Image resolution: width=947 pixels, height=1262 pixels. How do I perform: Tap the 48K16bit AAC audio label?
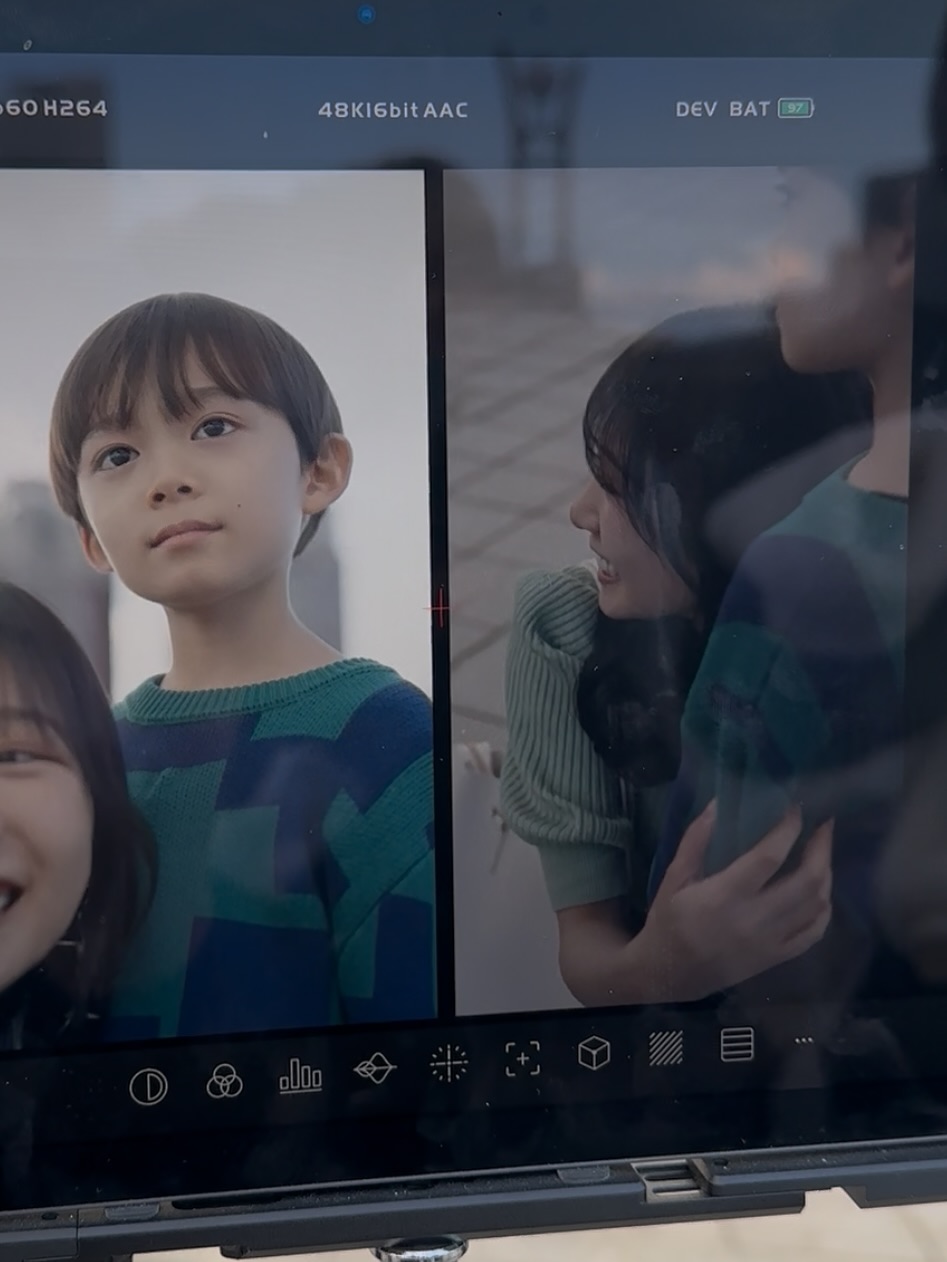[x=393, y=110]
